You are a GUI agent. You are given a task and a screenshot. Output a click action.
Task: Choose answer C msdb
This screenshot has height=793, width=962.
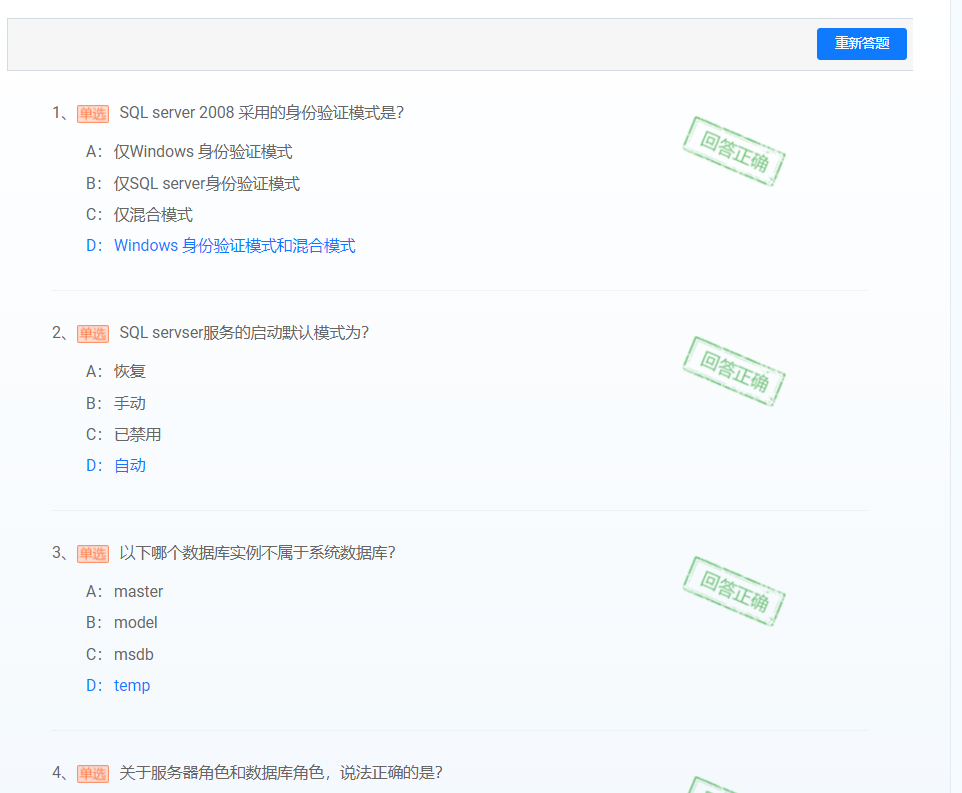[x=120, y=654]
